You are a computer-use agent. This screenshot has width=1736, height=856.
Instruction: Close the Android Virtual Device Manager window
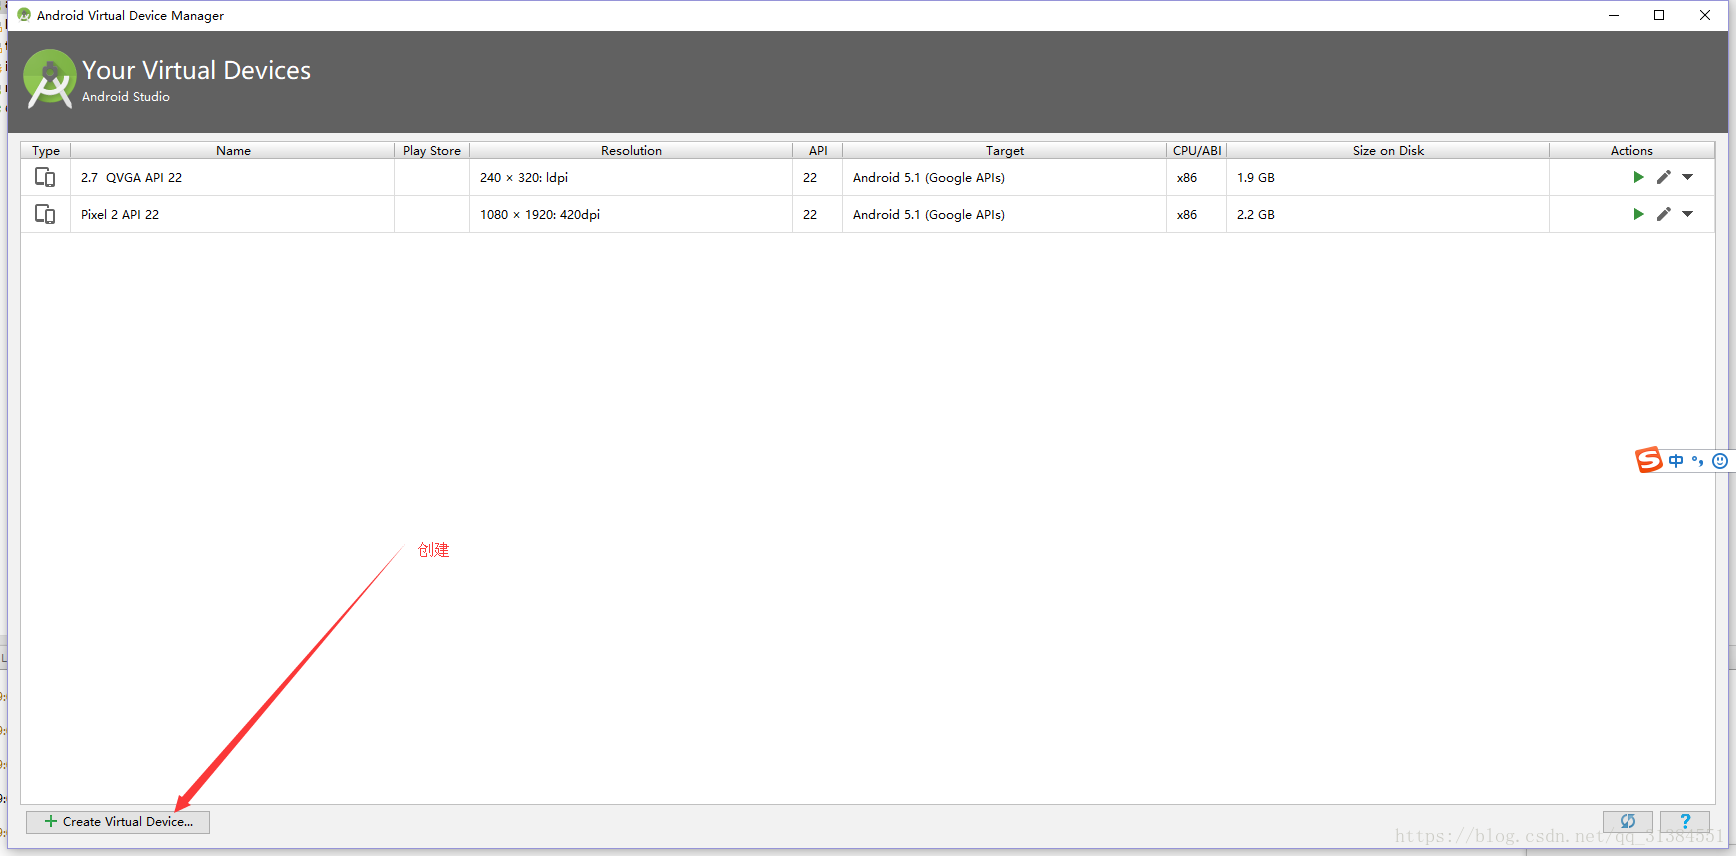(1705, 15)
